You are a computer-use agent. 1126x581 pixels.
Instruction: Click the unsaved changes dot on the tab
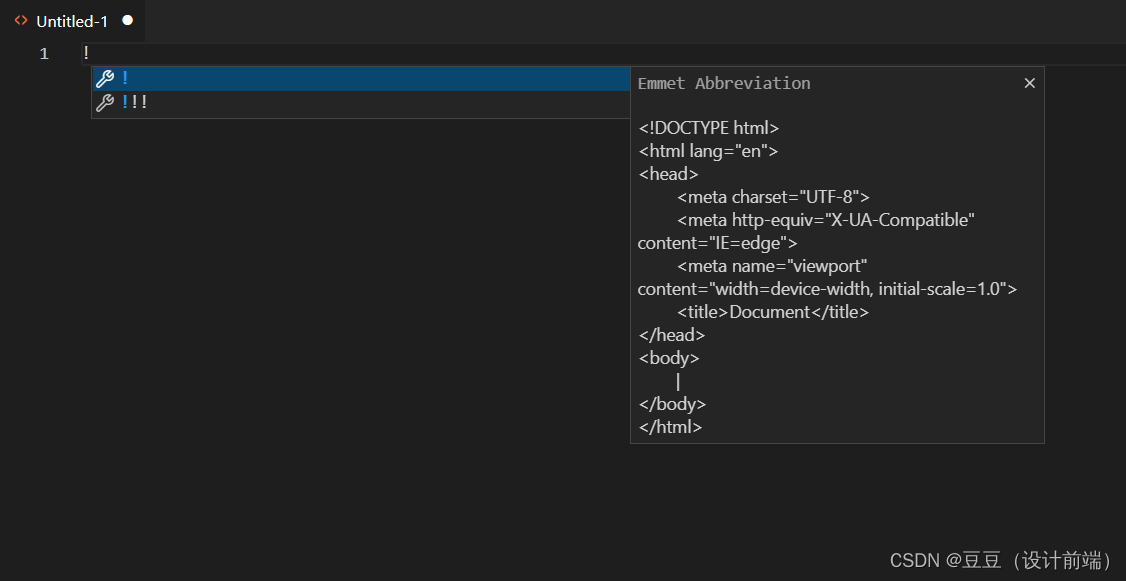(127, 19)
